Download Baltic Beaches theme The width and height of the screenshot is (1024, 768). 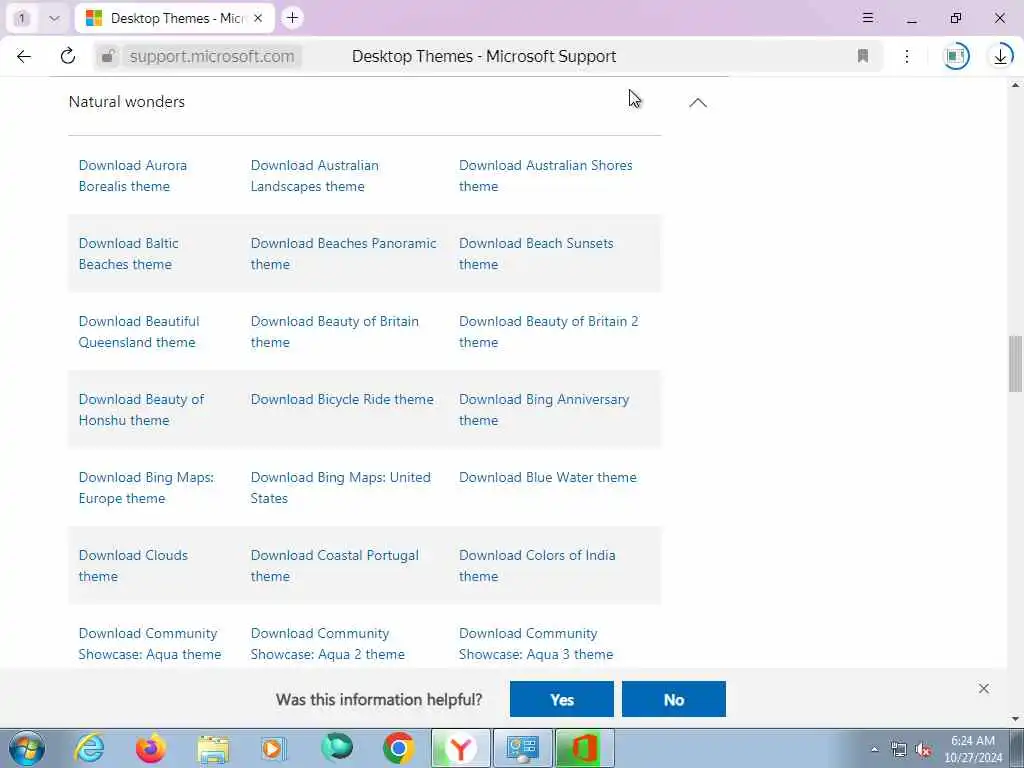pyautogui.click(x=129, y=253)
